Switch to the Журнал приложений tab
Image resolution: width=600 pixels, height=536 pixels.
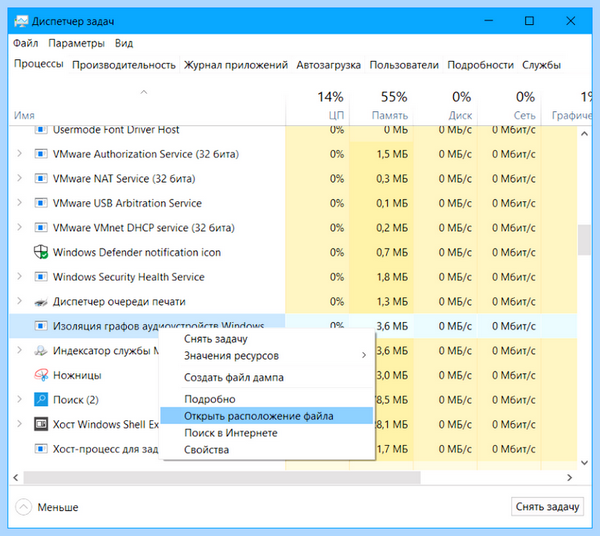pyautogui.click(x=236, y=65)
